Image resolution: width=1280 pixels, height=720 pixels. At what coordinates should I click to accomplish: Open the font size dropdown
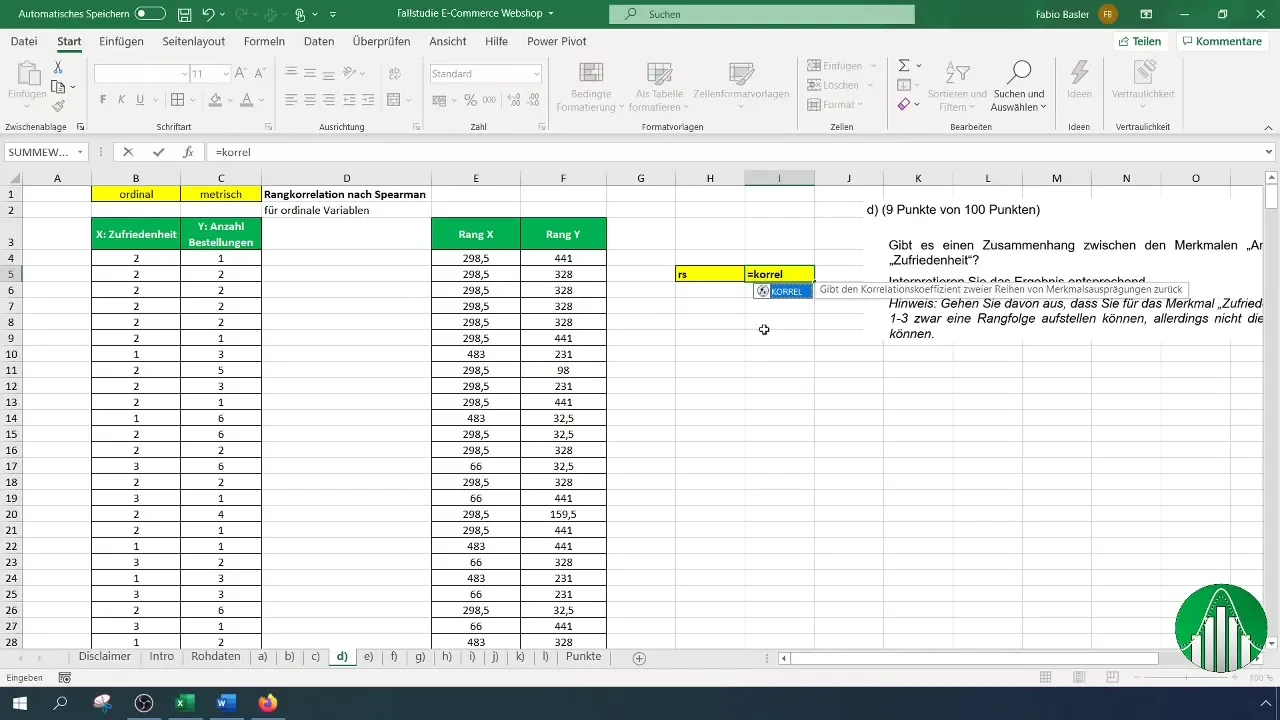[x=224, y=74]
